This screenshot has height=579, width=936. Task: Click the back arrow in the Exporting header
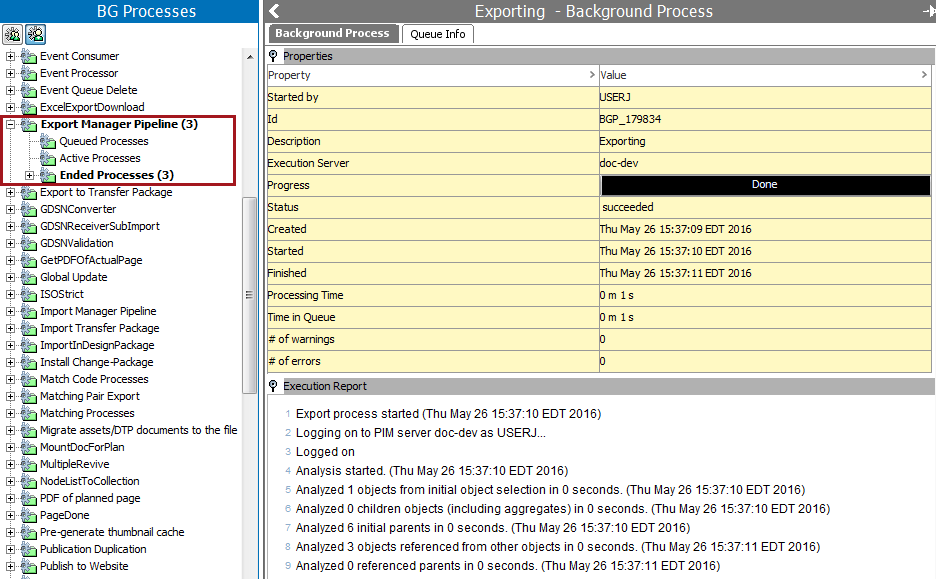[275, 12]
